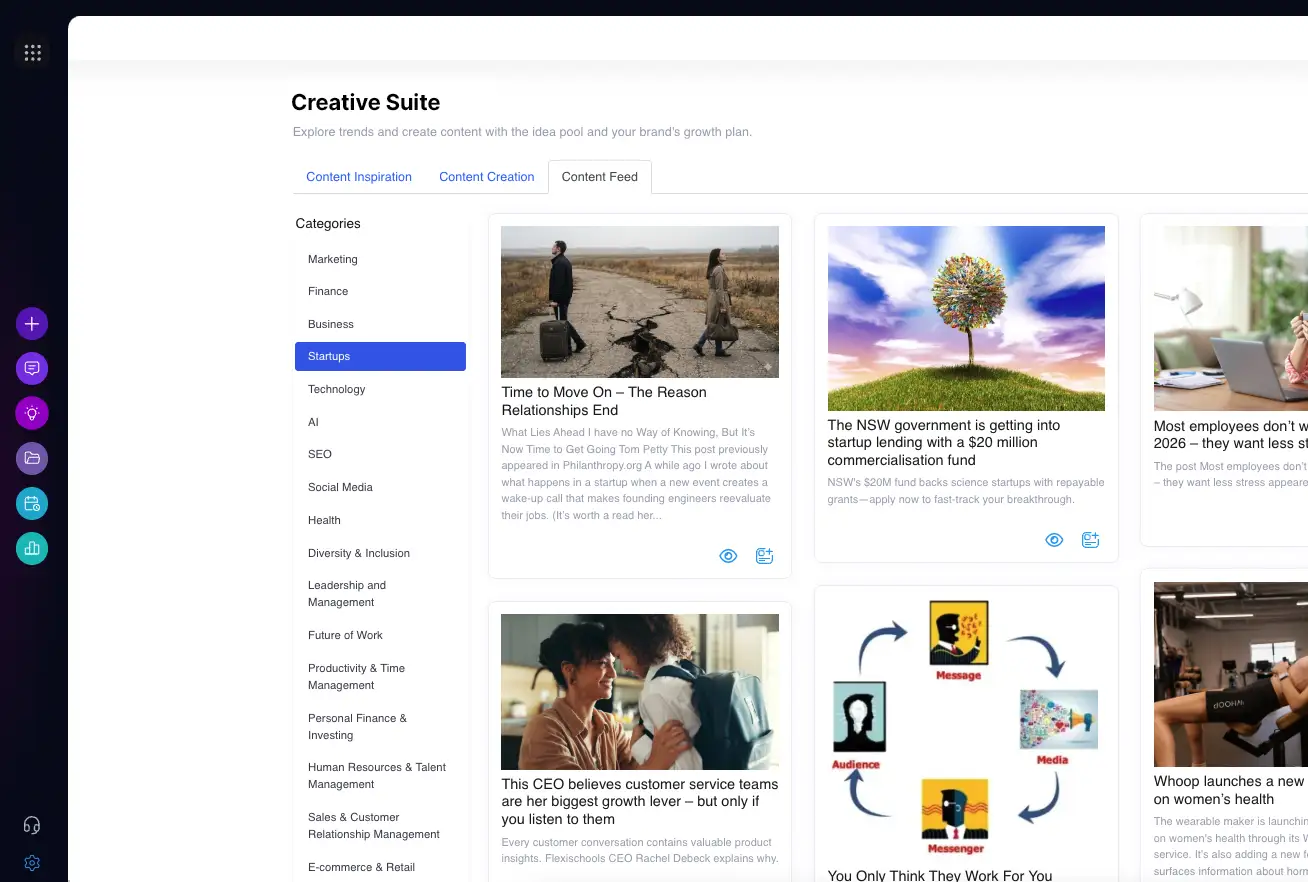Preview the Time to Move On article
Viewport: 1308px width, 882px height.
(728, 556)
